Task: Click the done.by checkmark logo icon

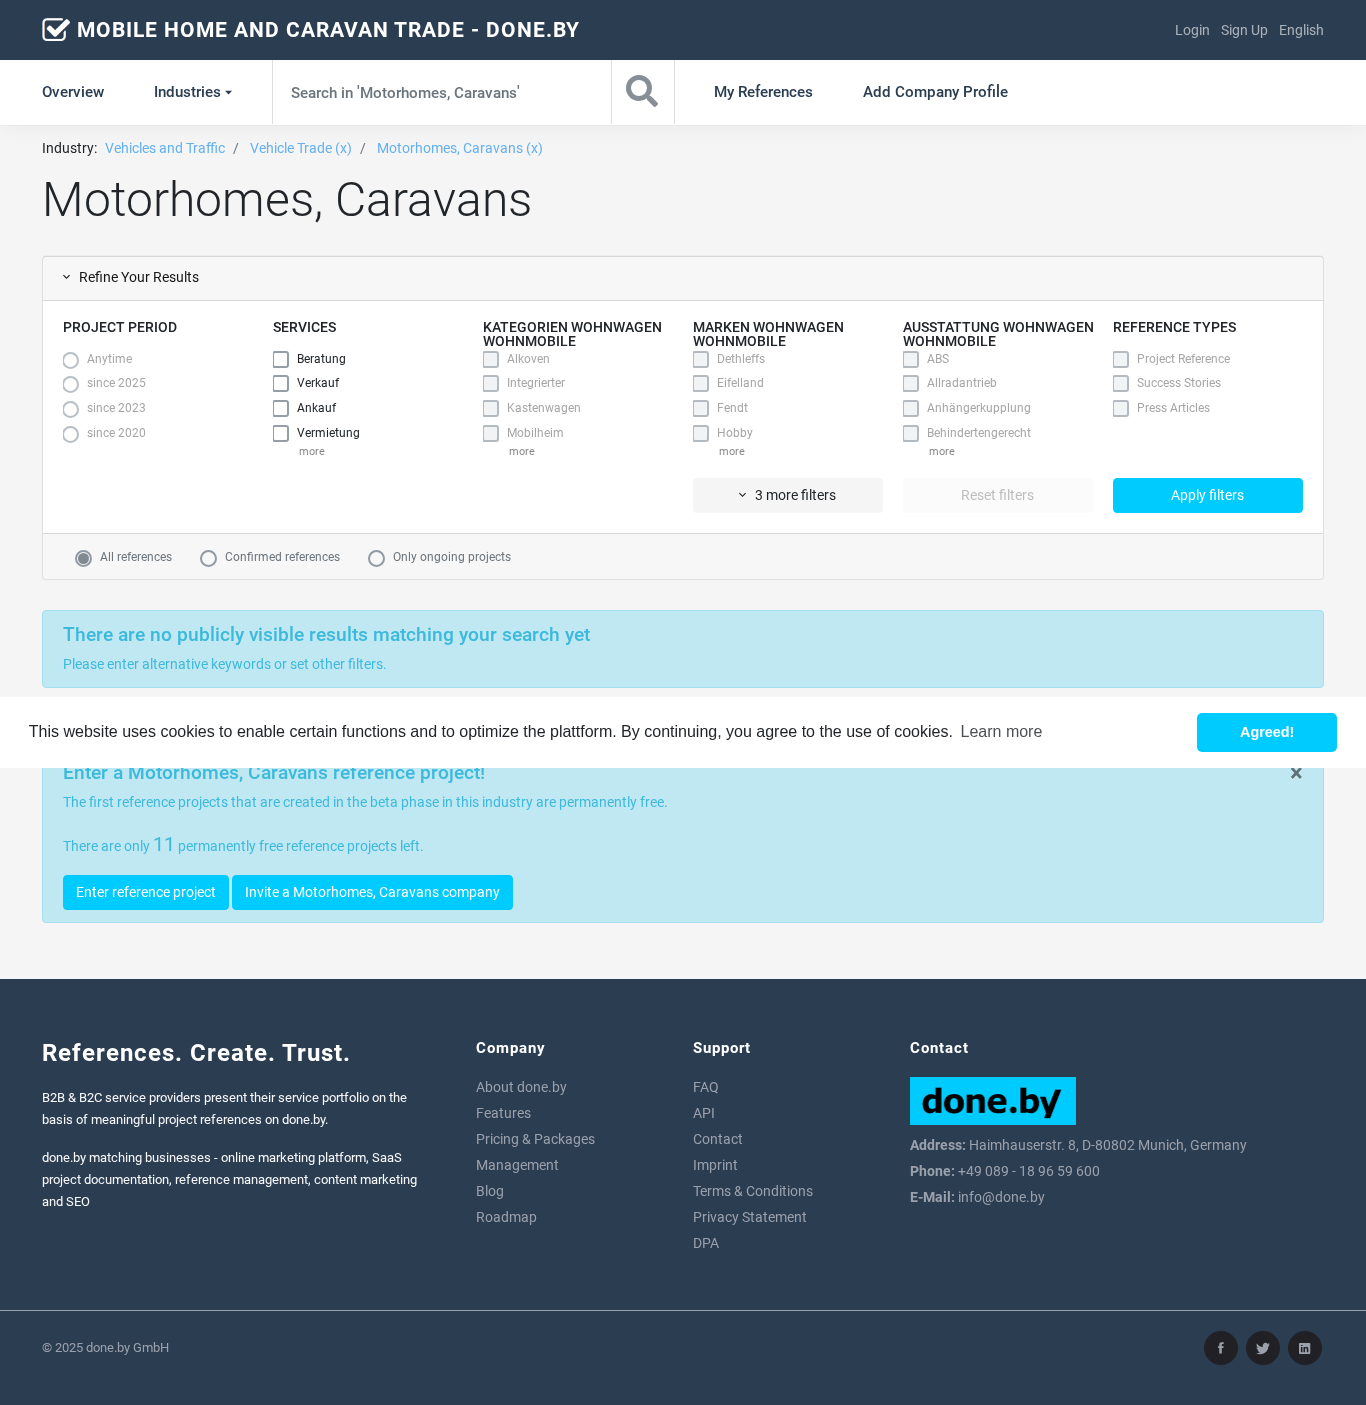Action: [x=56, y=30]
